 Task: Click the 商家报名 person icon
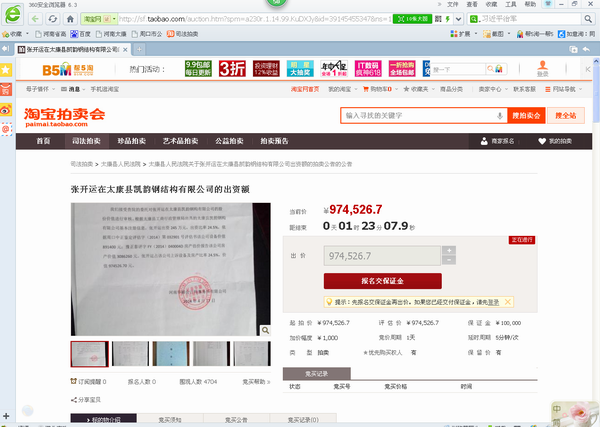tap(484, 141)
